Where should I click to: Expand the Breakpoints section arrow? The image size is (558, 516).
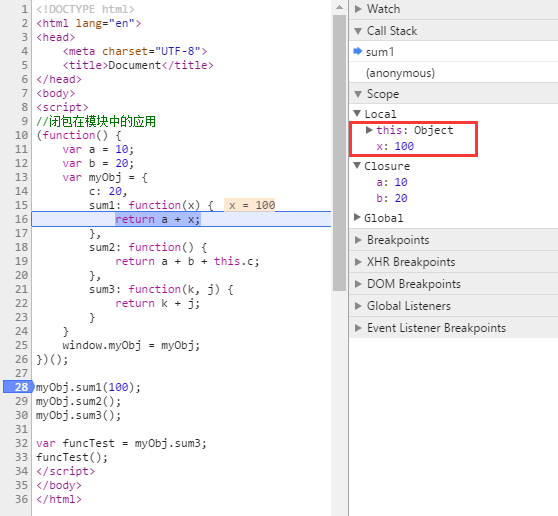coord(358,240)
